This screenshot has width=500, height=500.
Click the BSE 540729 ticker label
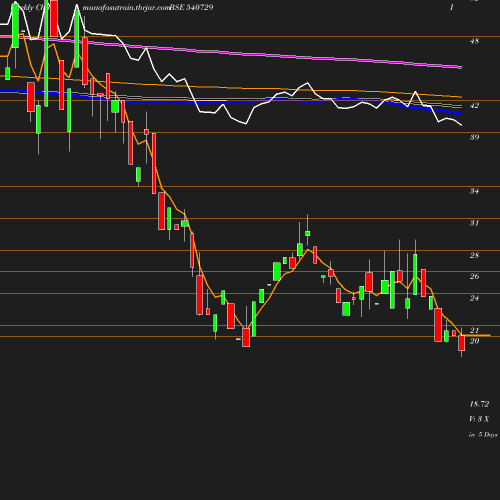click(x=191, y=7)
